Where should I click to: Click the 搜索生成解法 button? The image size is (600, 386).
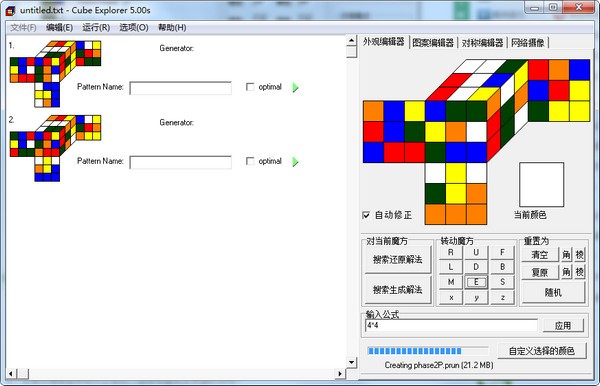pyautogui.click(x=398, y=290)
